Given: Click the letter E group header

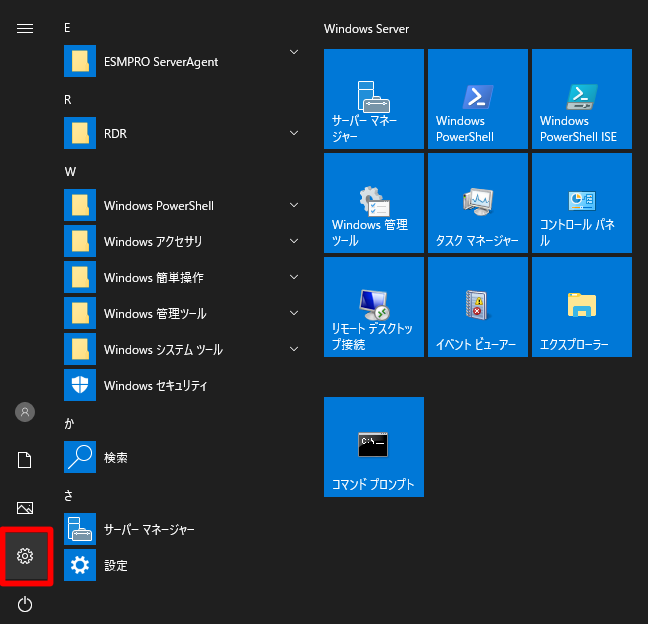Looking at the screenshot, I should 67,28.
